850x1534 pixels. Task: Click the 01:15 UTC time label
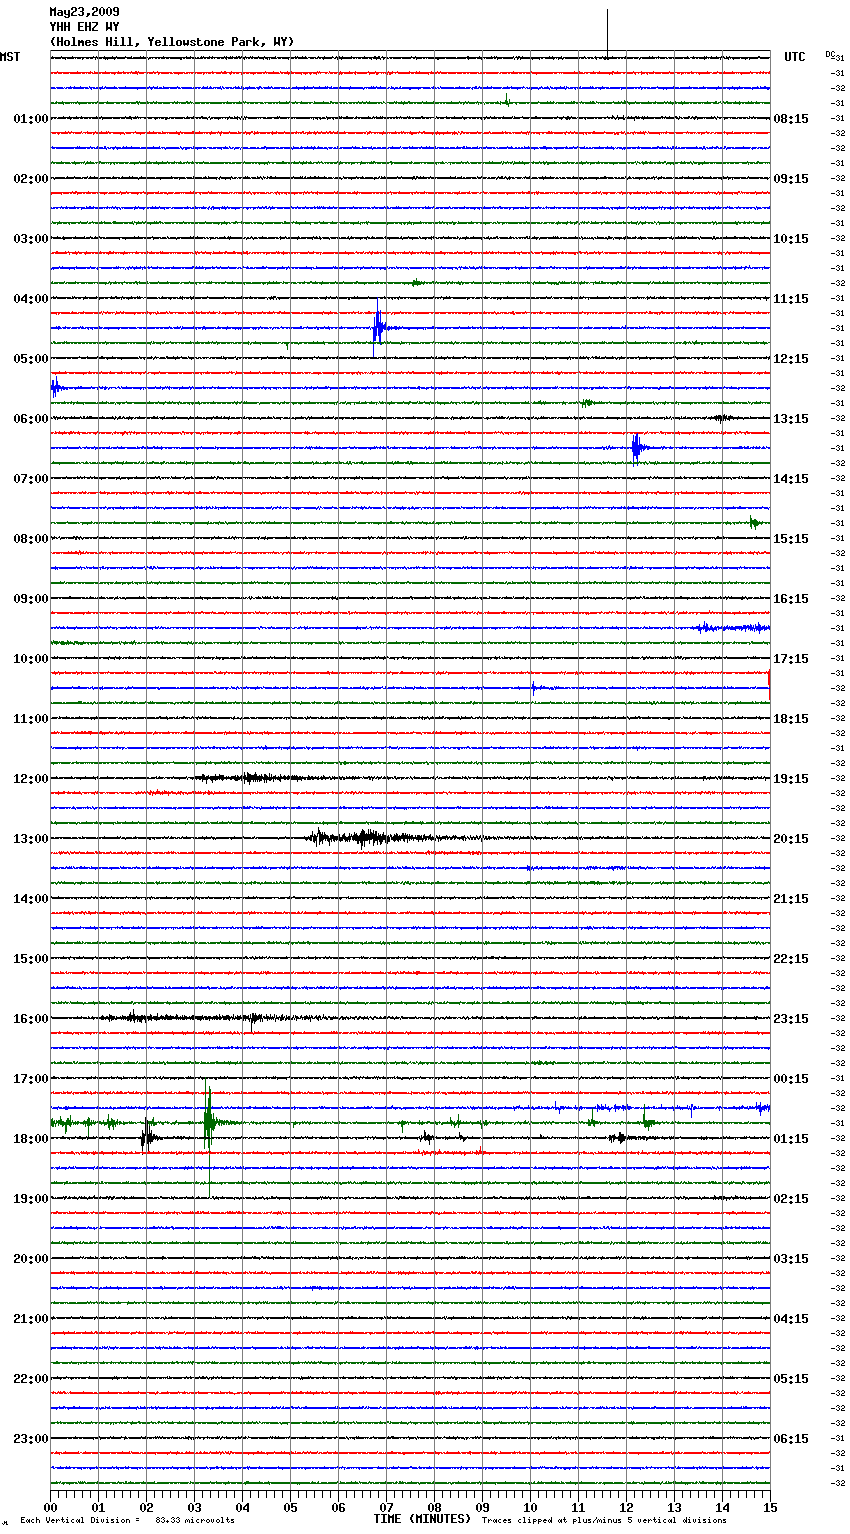791,1139
